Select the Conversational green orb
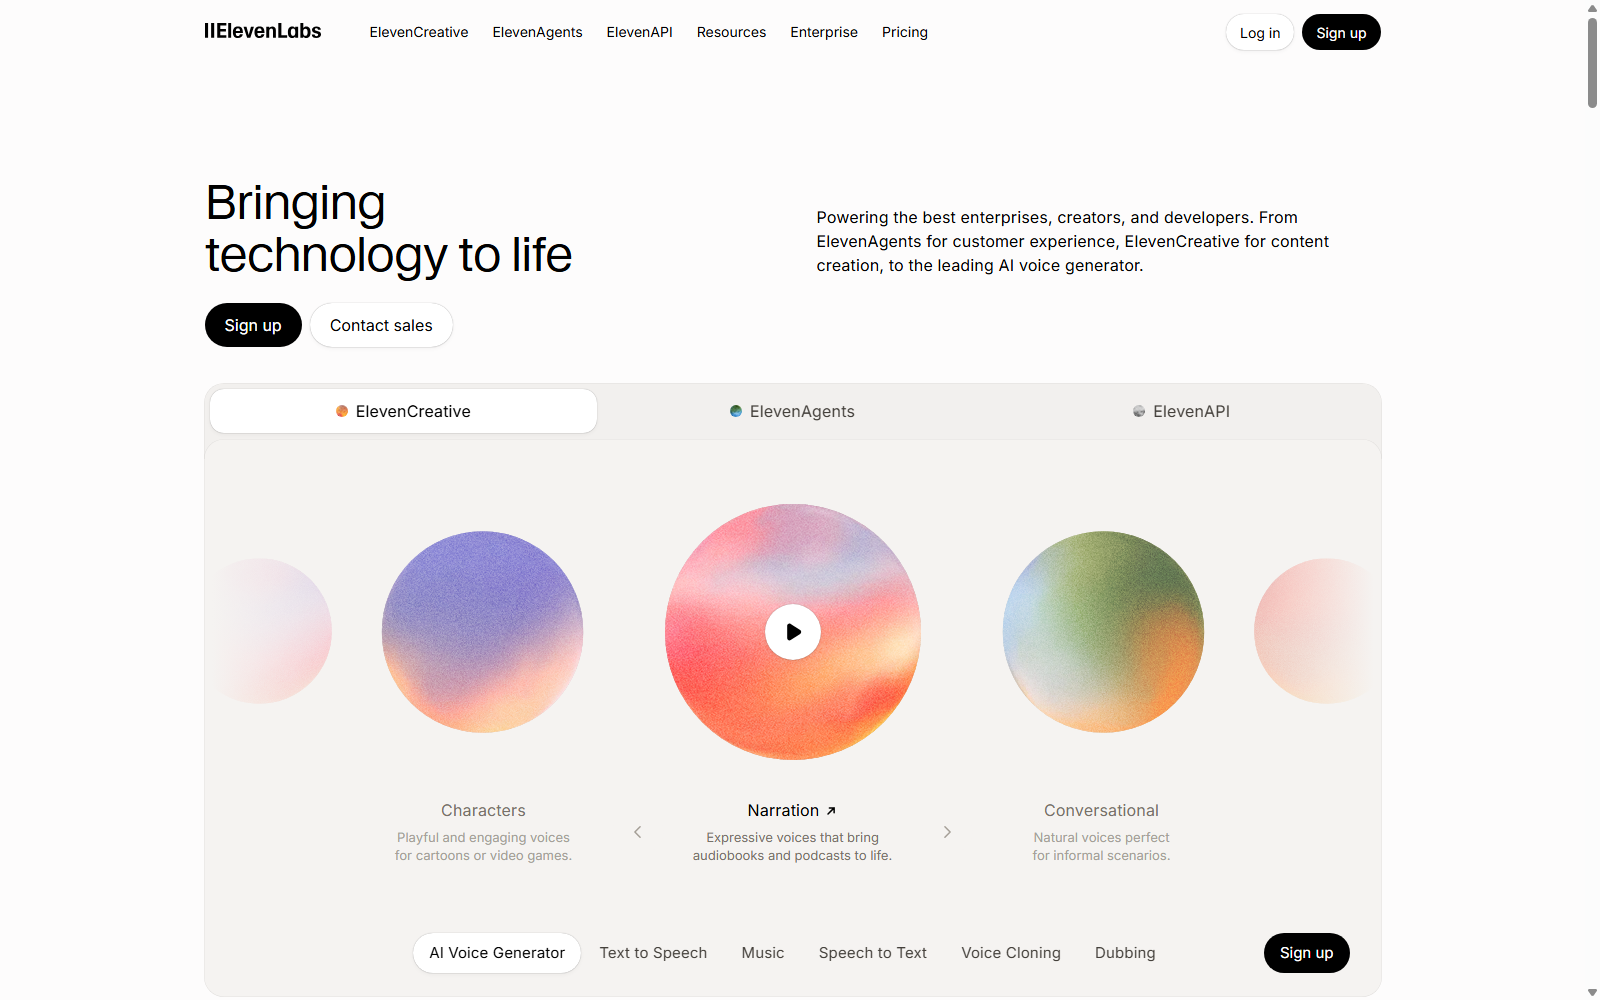Screen dimensions: 1600x1000 pos(1103,632)
